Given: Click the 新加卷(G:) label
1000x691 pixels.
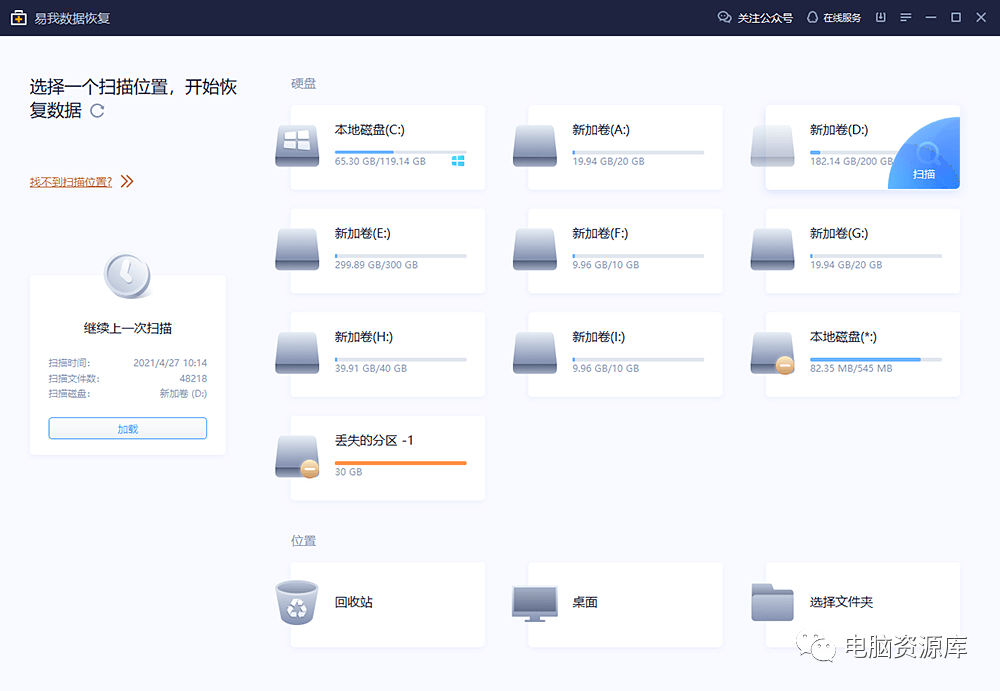Looking at the screenshot, I should [839, 234].
